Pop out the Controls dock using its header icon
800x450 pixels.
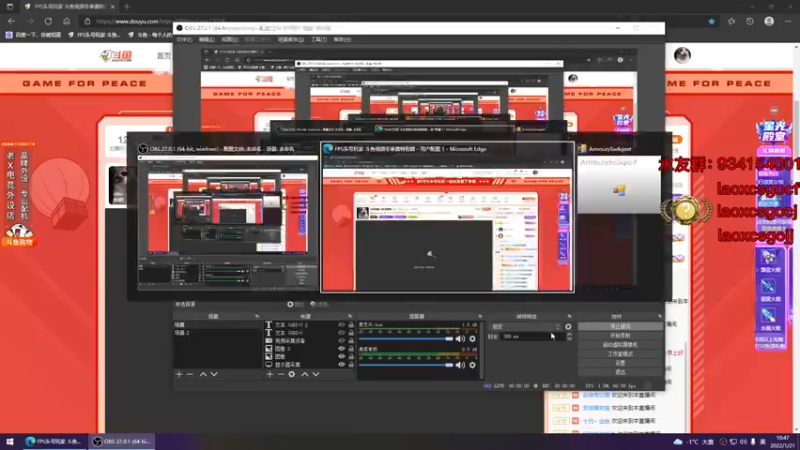tap(660, 316)
